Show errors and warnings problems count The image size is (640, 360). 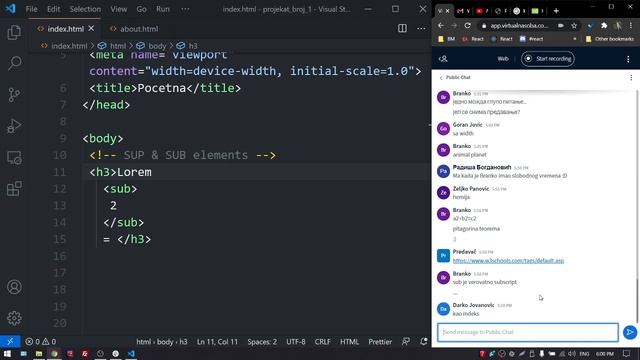click(41, 341)
